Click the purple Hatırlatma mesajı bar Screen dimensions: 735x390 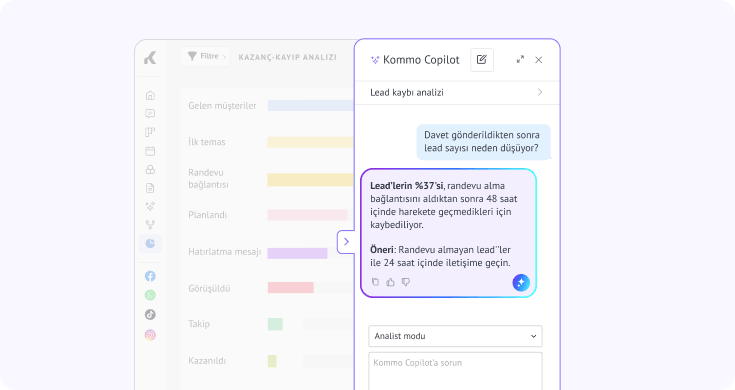tap(297, 253)
